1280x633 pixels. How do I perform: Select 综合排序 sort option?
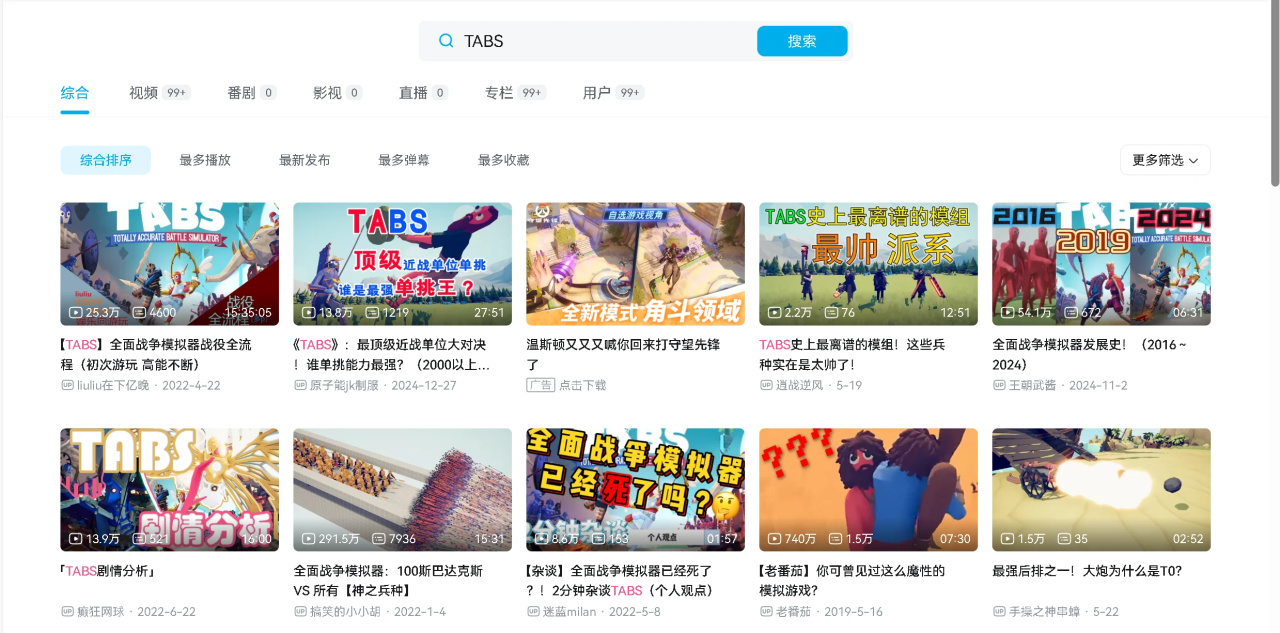[106, 160]
